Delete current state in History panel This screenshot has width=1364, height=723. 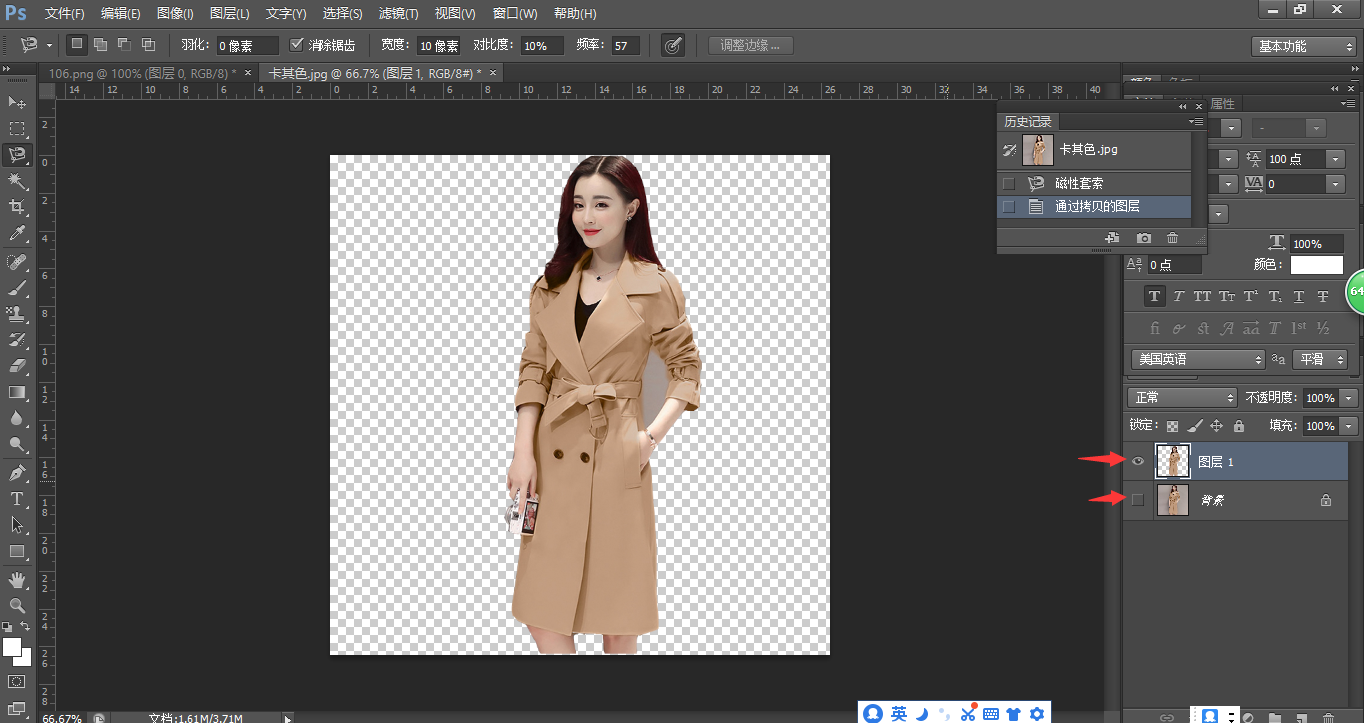tap(1173, 238)
